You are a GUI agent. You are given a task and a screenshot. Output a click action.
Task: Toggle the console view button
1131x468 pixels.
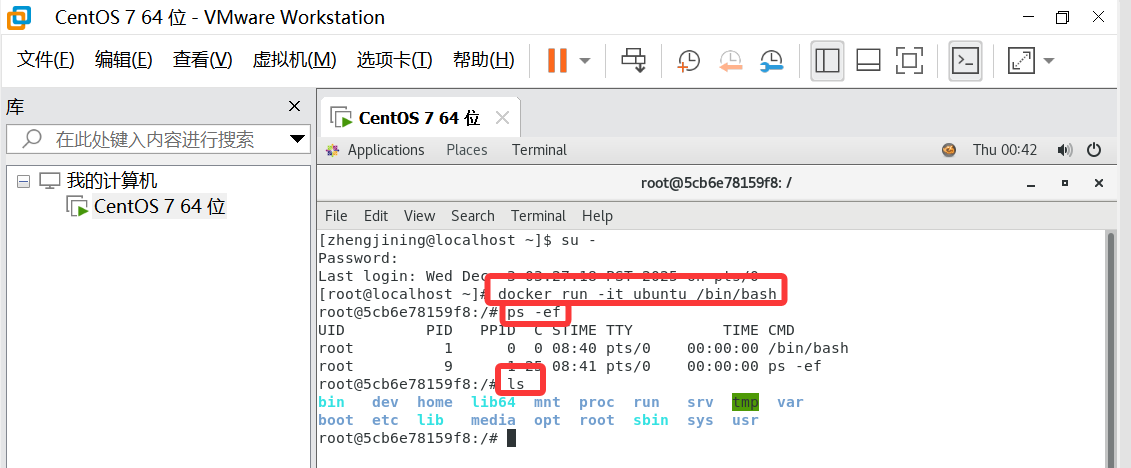965,60
